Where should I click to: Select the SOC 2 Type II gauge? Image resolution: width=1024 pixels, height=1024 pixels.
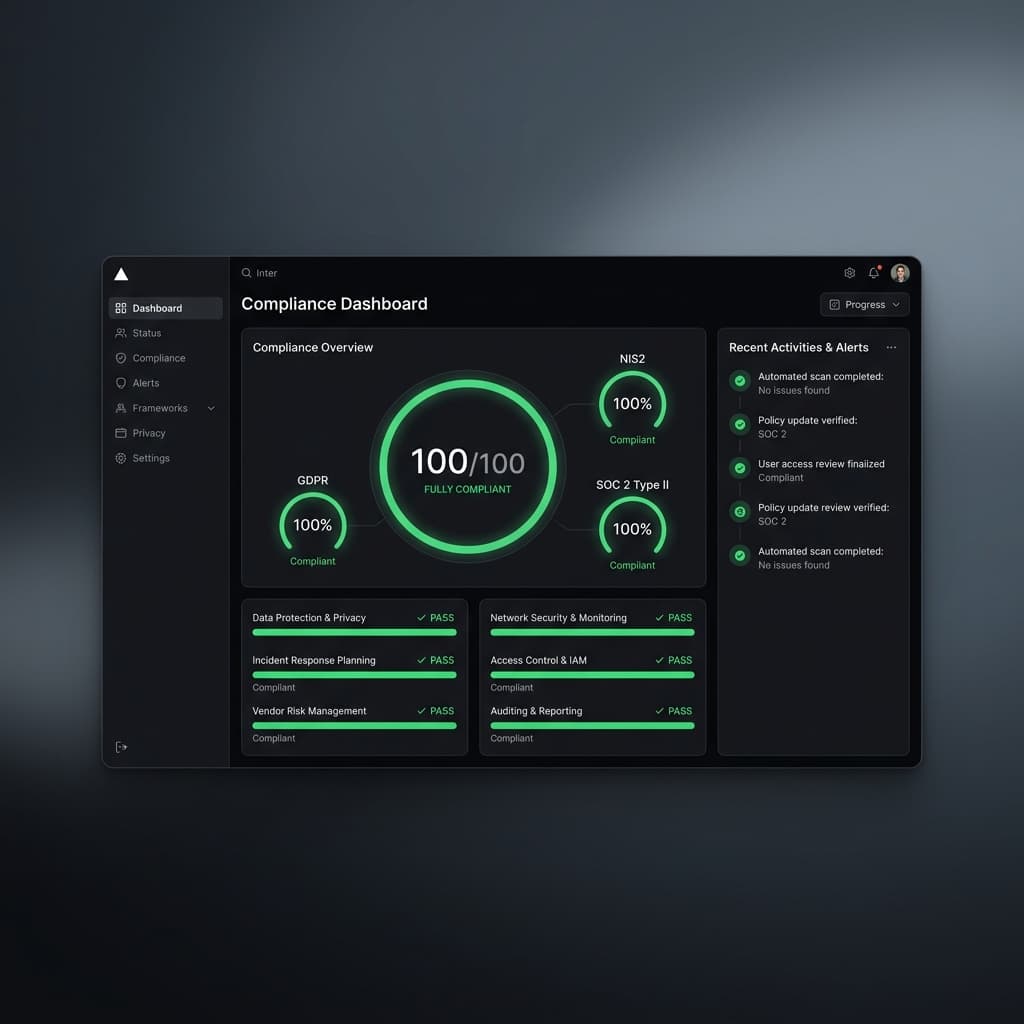tap(632, 526)
